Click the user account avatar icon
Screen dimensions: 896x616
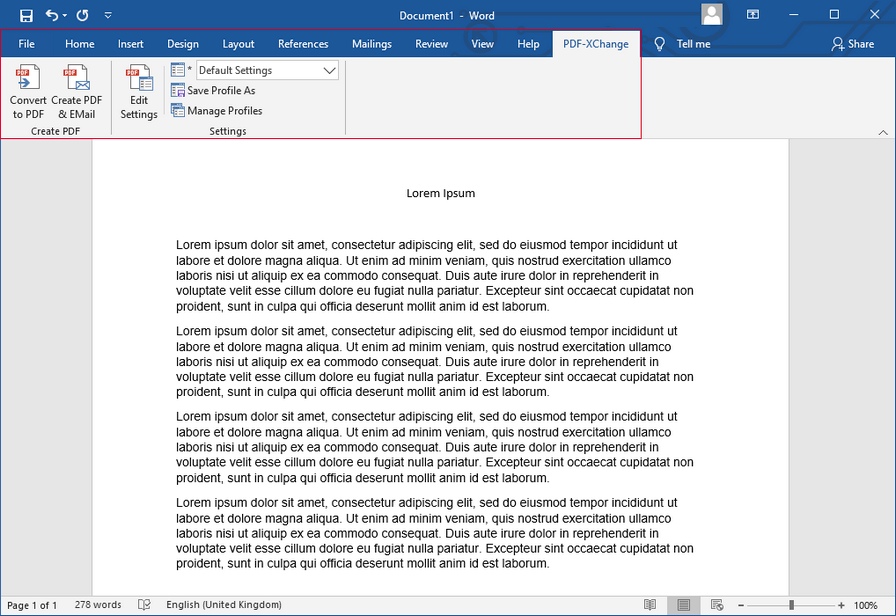tap(712, 14)
